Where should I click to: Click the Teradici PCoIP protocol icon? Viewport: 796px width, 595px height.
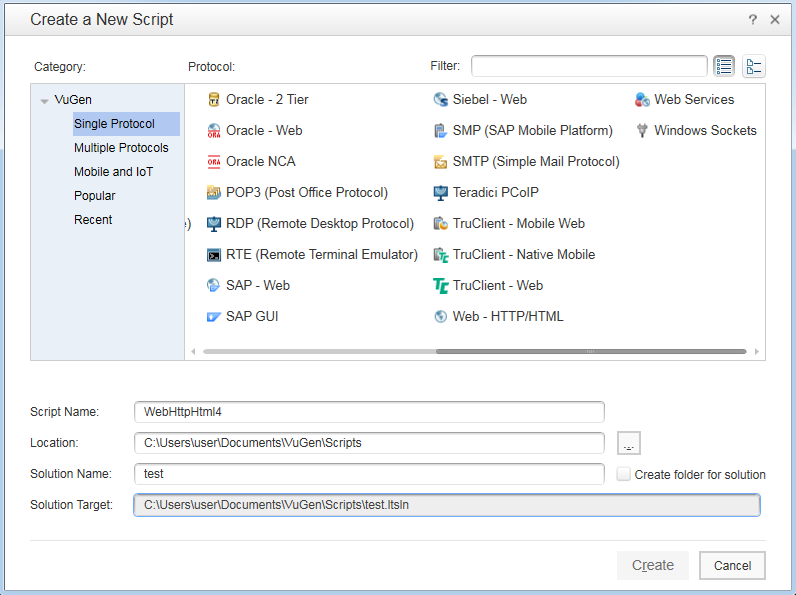click(x=440, y=192)
